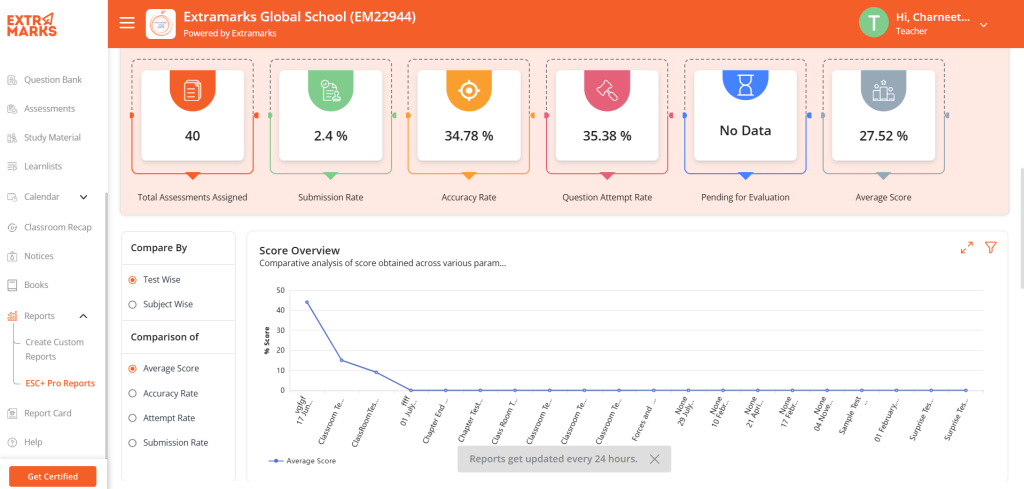
Task: Click the Accuracy Rate target icon
Action: [x=469, y=91]
